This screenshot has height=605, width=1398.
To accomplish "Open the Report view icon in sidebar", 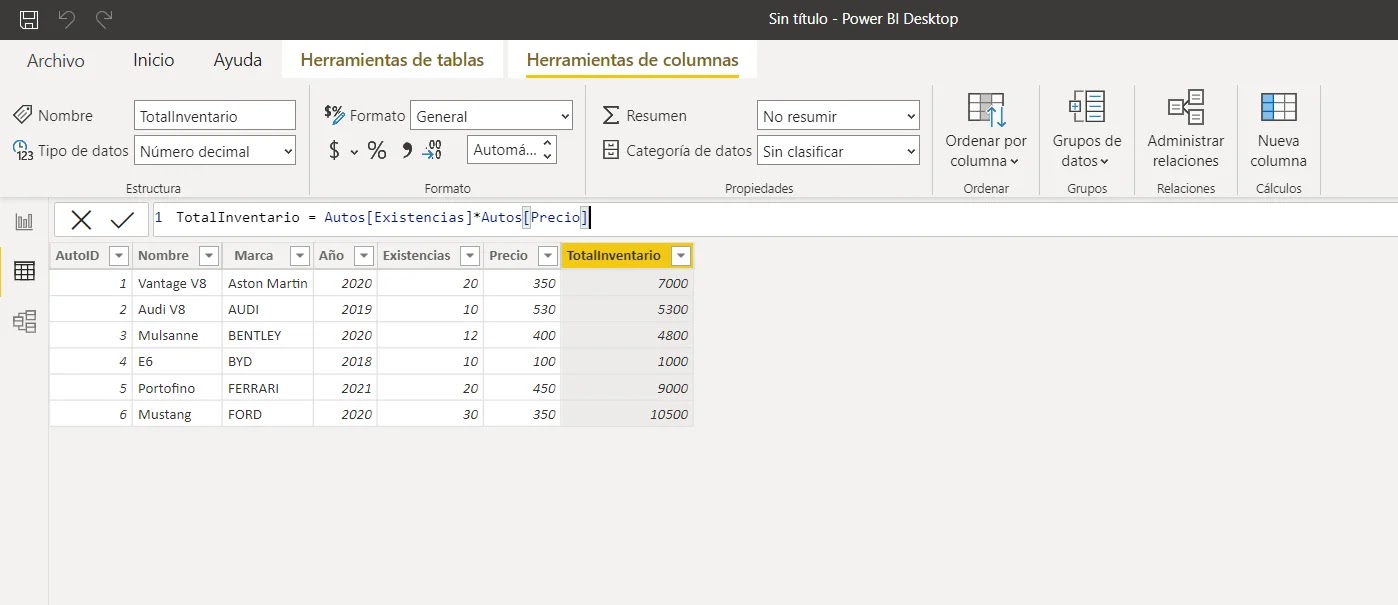I will tap(24, 222).
